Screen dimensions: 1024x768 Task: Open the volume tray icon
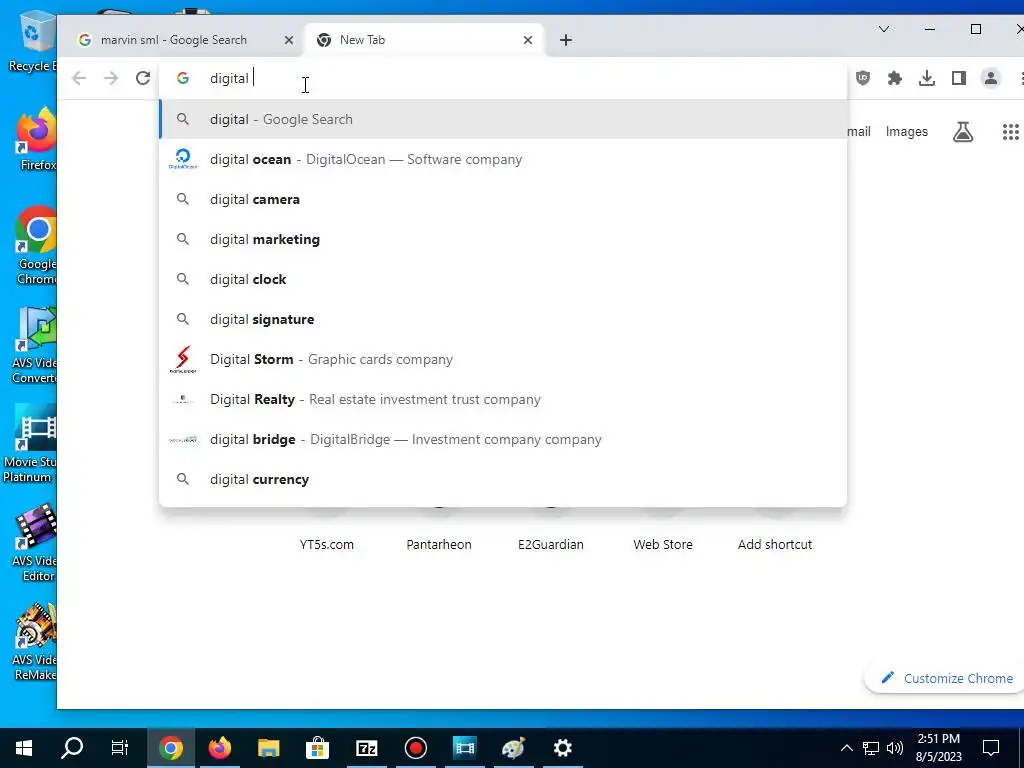coord(895,748)
